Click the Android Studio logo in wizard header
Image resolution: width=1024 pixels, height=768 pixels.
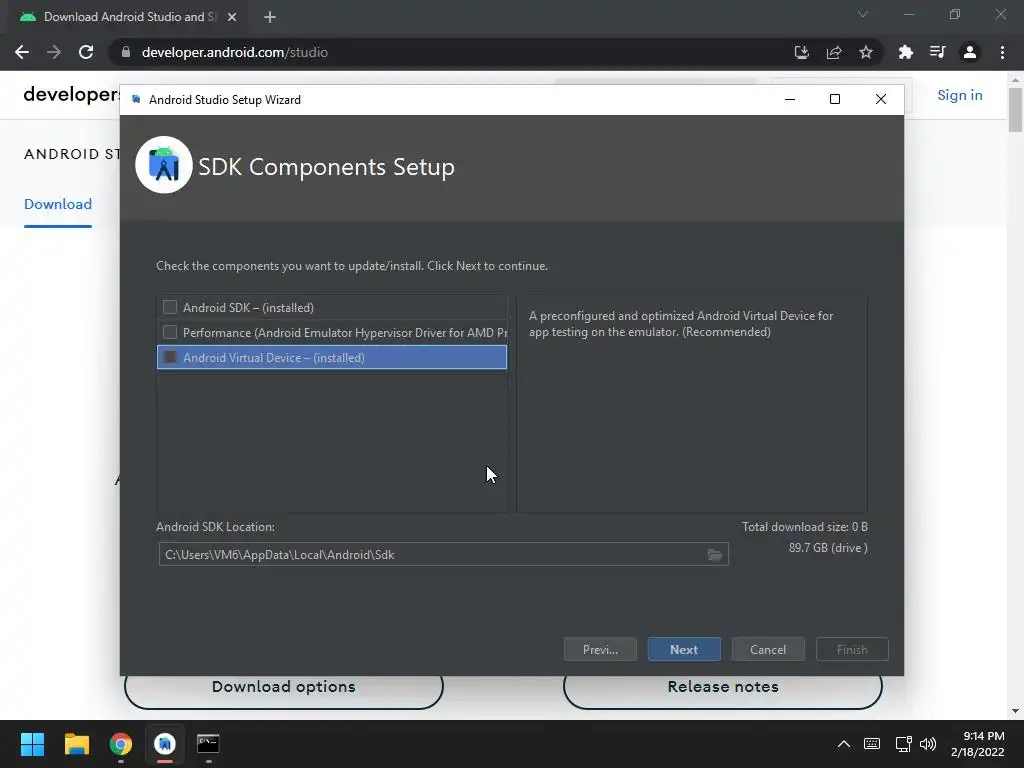click(x=163, y=165)
